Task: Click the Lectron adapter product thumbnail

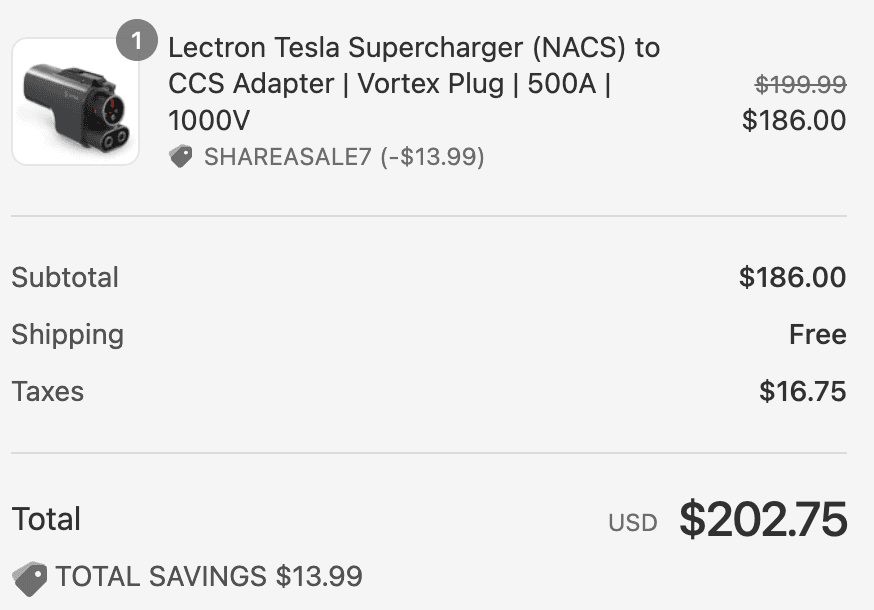Action: pyautogui.click(x=75, y=102)
